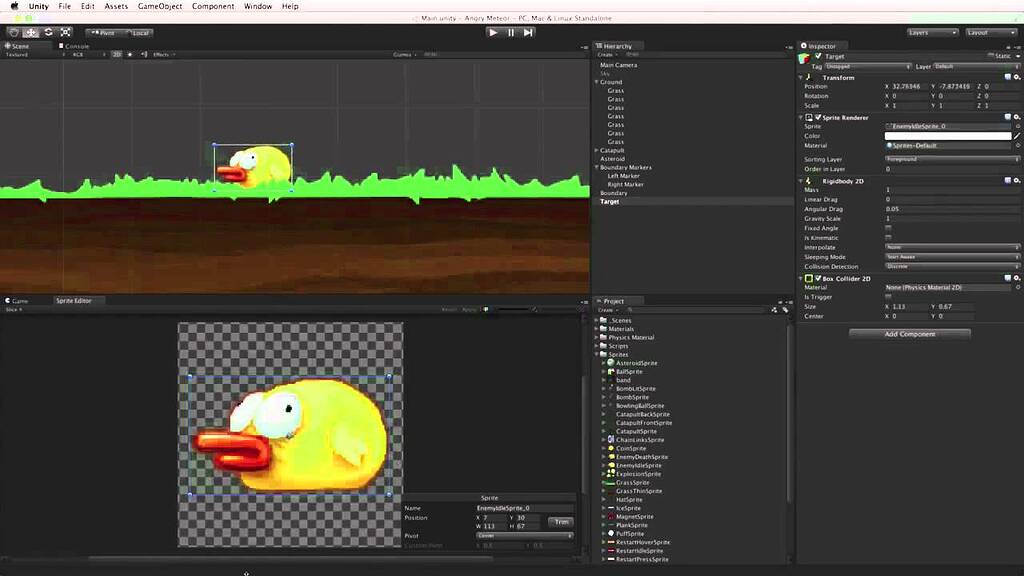Open the Color swatch in Sprite Renderer
This screenshot has height=576, width=1024.
point(948,136)
